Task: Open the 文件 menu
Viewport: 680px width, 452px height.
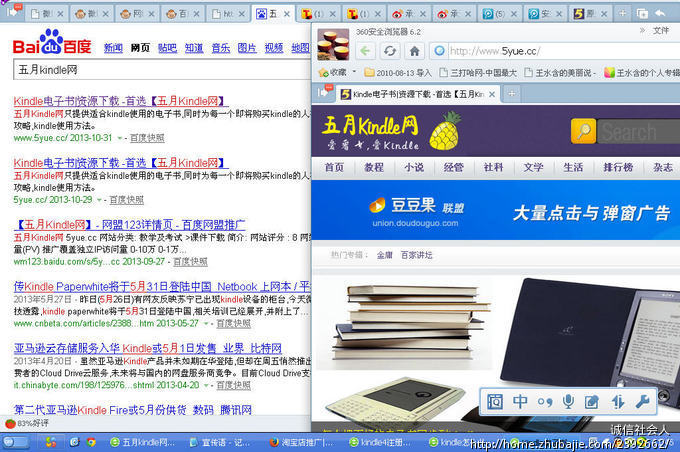Action: (x=661, y=30)
